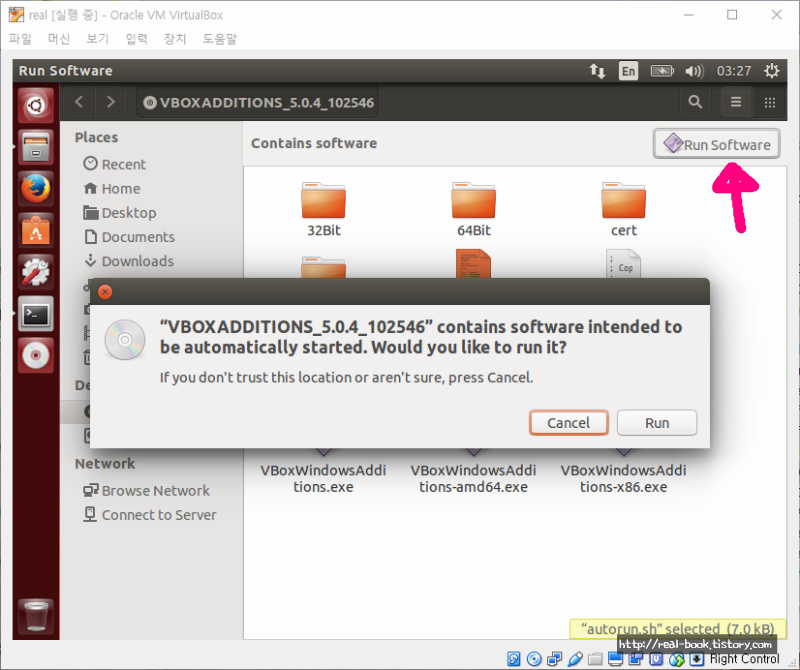Close the autorun dialog with the orange X
This screenshot has height=670, width=800.
point(105,292)
